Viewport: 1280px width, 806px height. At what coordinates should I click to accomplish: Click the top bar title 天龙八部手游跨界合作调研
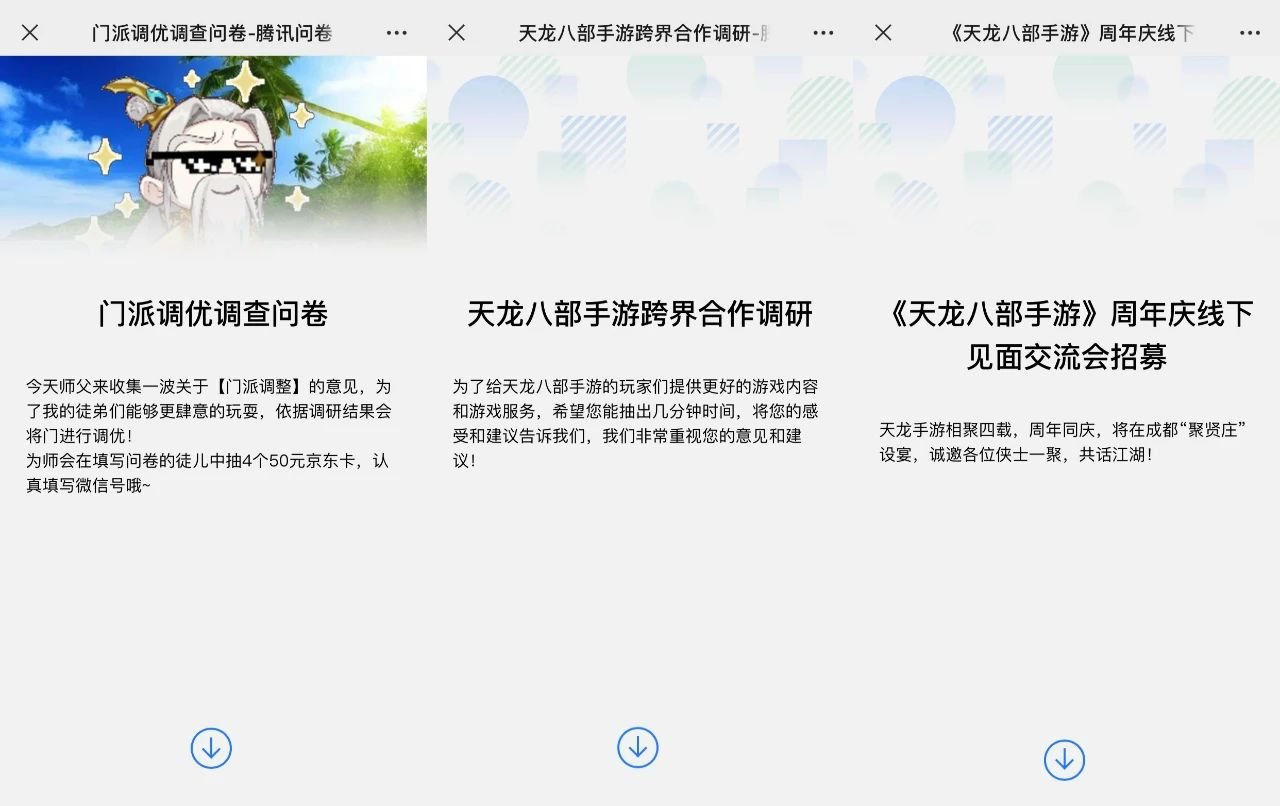pos(642,33)
